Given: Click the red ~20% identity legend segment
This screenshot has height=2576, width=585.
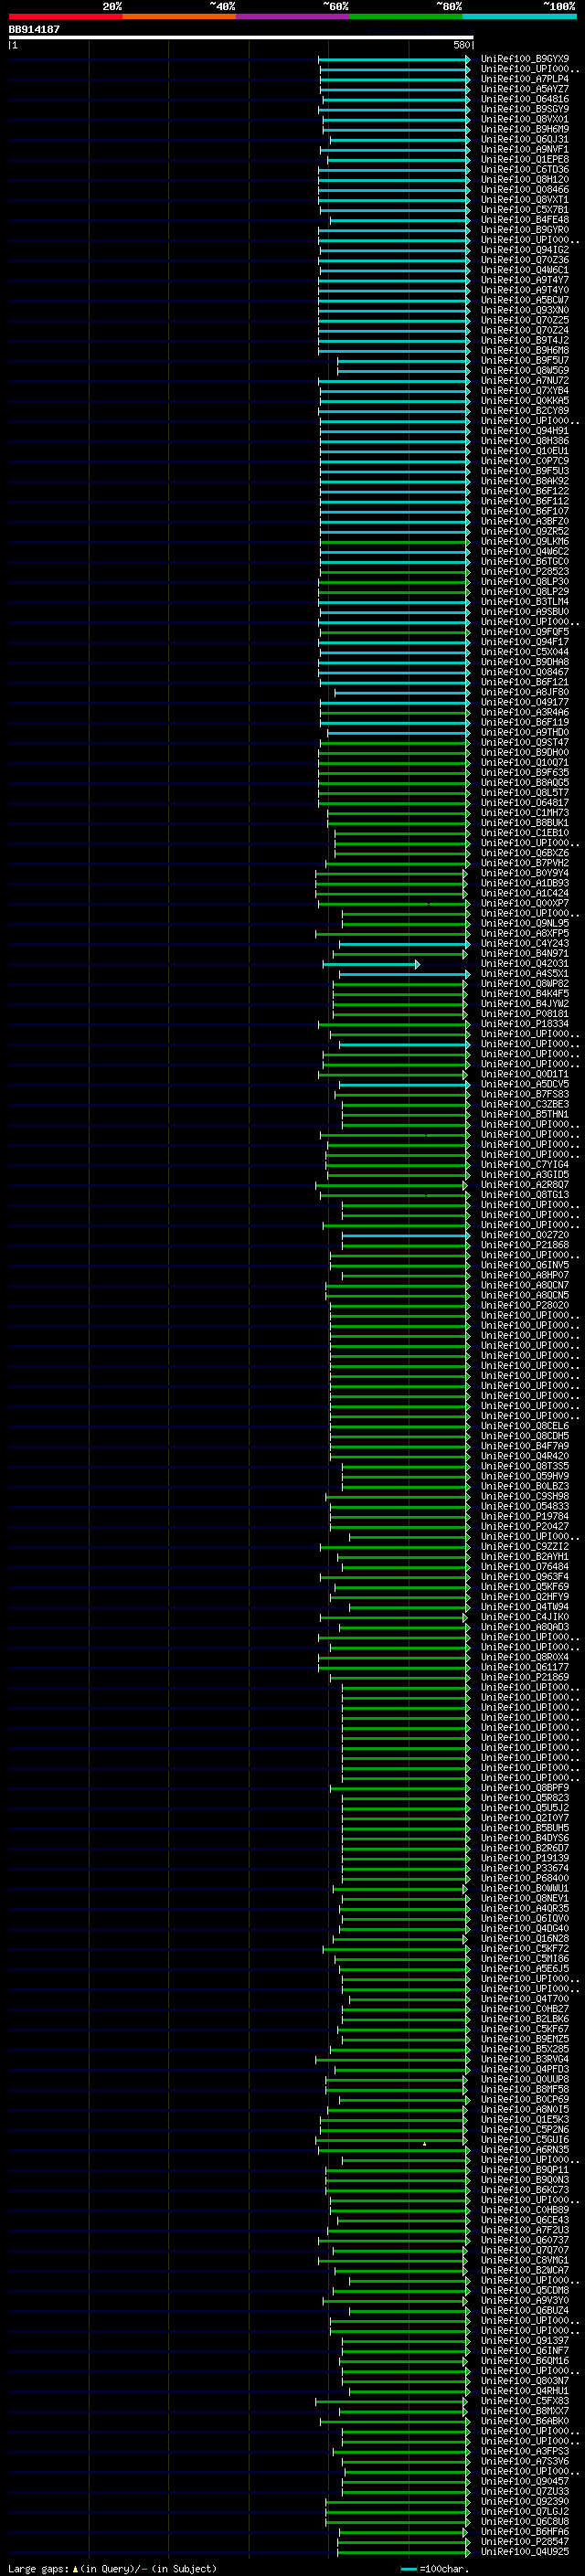Looking at the screenshot, I should click(x=65, y=16).
